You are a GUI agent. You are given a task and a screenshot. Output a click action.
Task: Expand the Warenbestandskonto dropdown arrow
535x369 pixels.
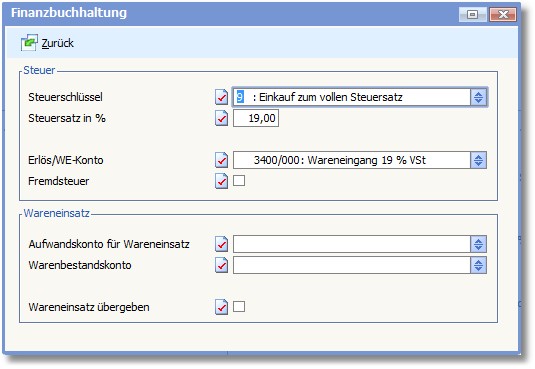(x=478, y=265)
